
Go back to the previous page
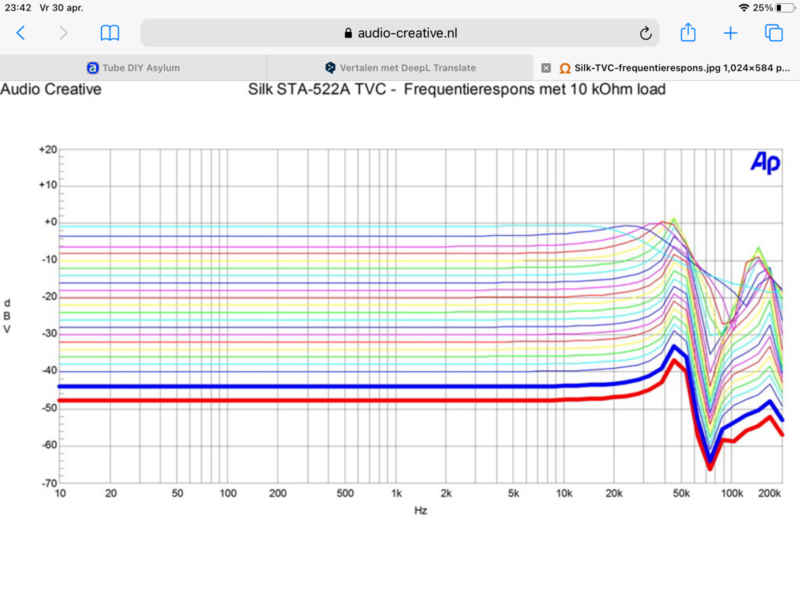coord(20,33)
